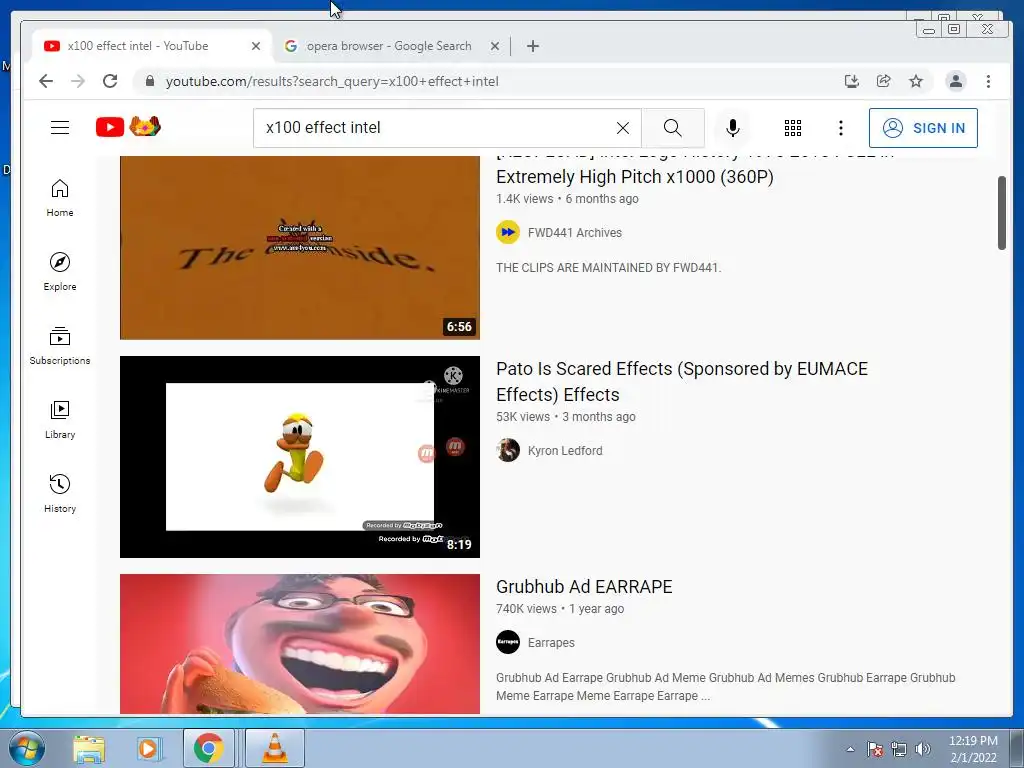Visit Earrapes channel
This screenshot has width=1024, height=768.
click(551, 643)
